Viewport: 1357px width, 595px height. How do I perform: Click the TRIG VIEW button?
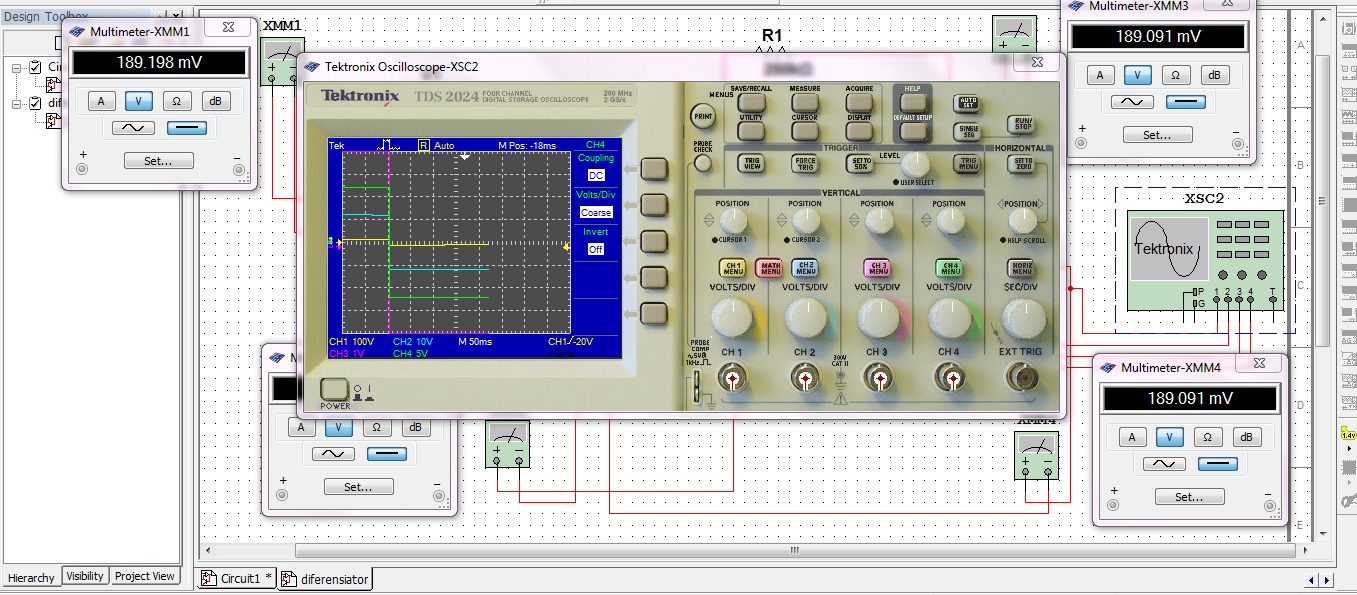[752, 163]
